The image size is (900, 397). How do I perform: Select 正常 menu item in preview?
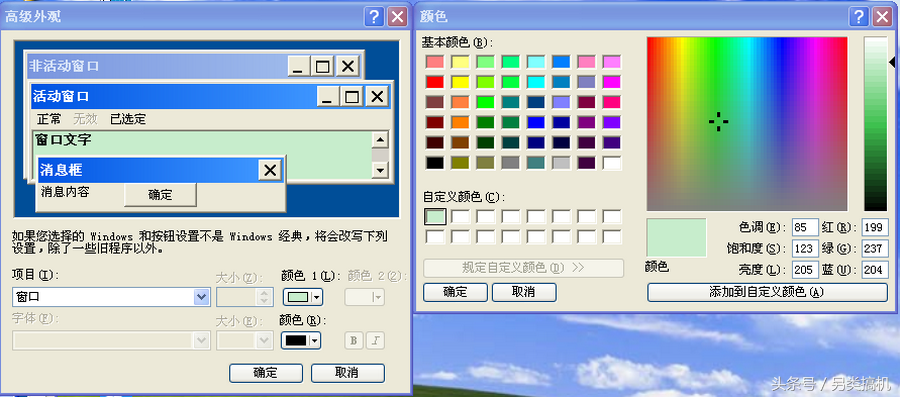(x=49, y=119)
